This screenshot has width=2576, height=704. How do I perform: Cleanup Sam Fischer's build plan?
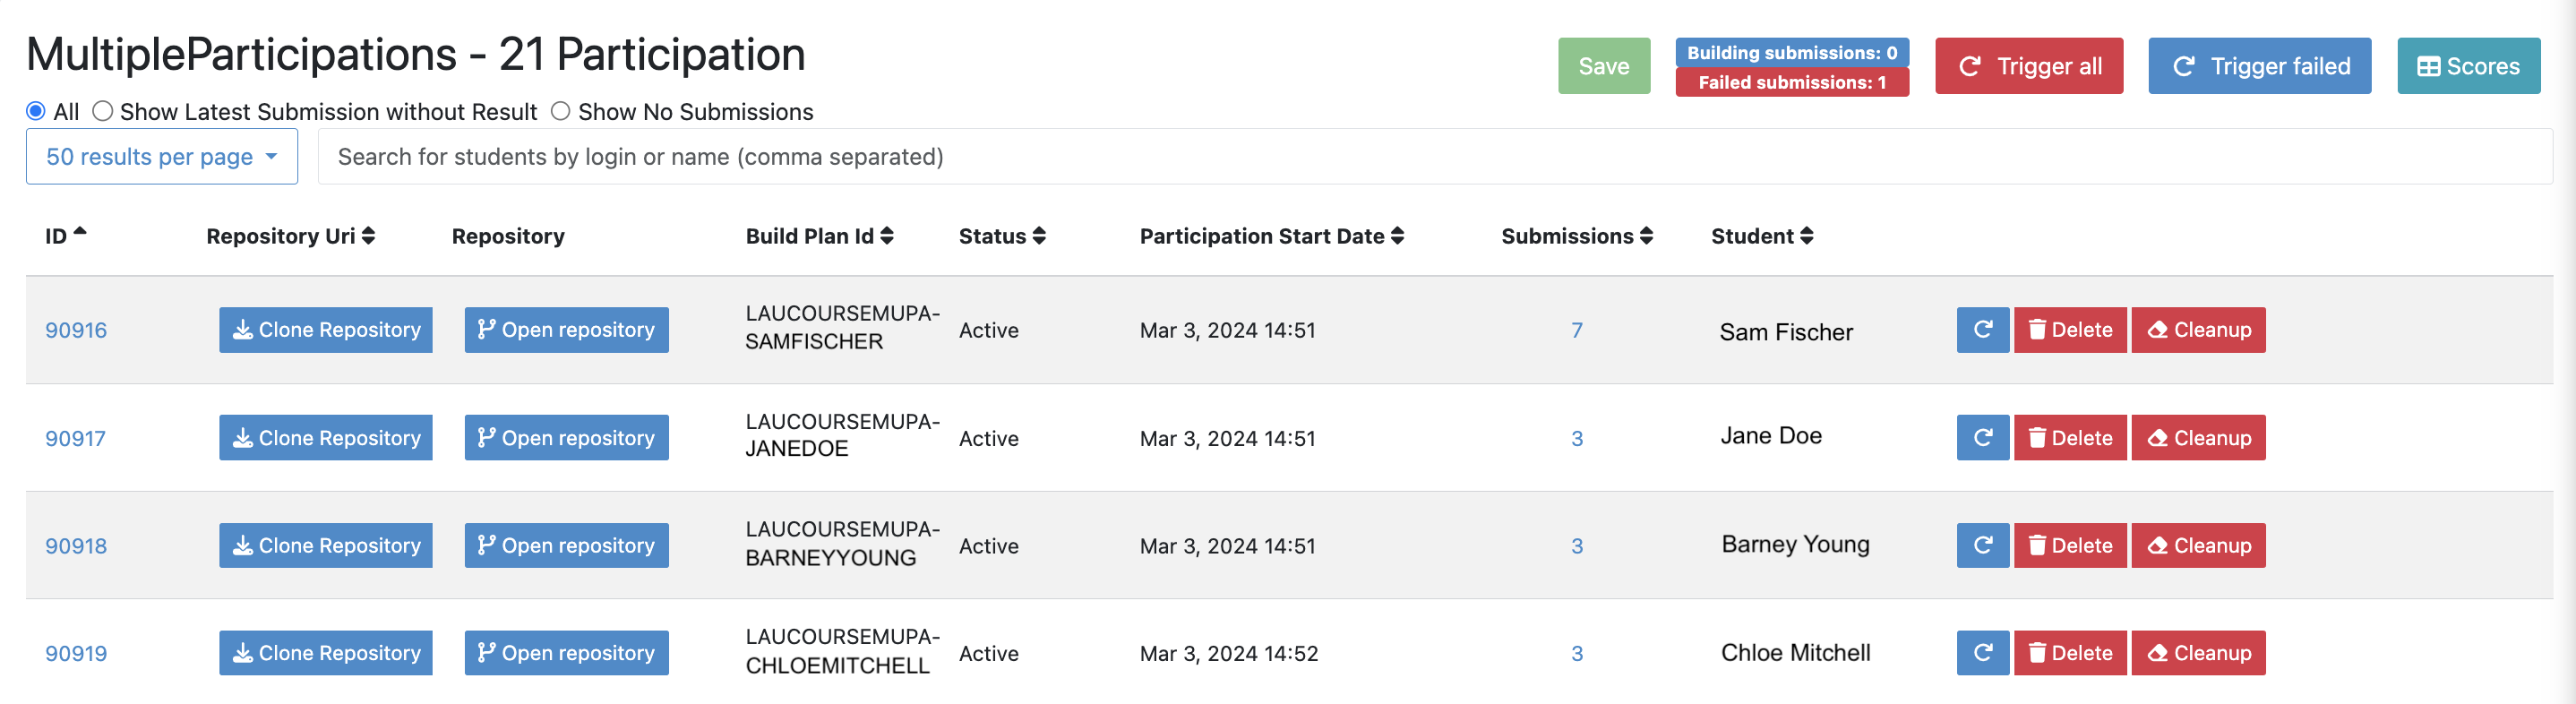(x=2198, y=329)
